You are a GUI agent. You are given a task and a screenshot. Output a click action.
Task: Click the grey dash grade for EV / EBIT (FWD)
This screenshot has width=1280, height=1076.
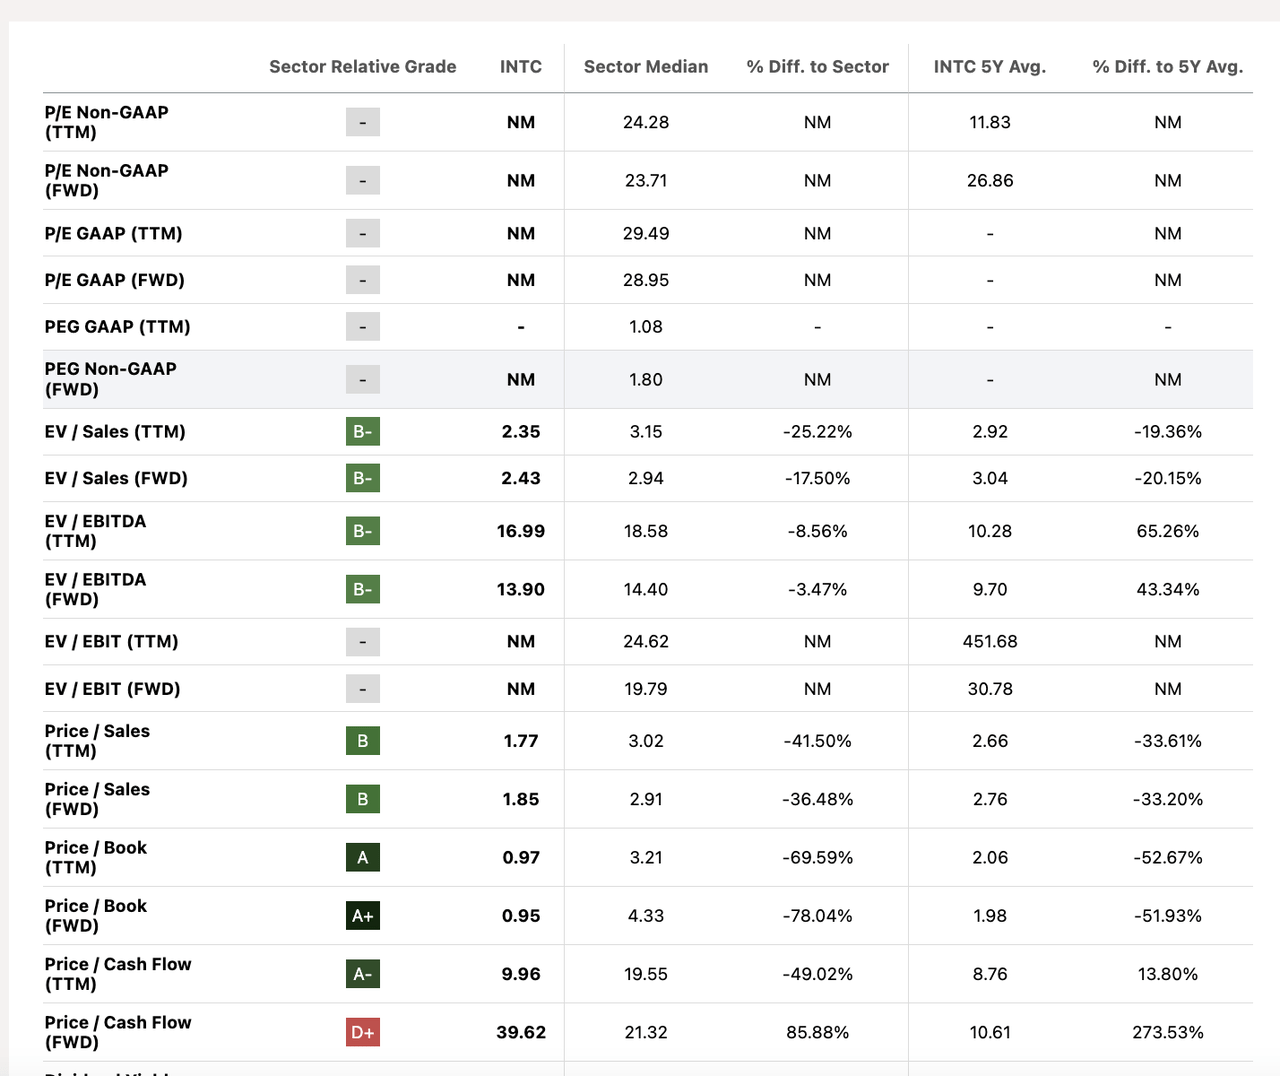pos(362,689)
